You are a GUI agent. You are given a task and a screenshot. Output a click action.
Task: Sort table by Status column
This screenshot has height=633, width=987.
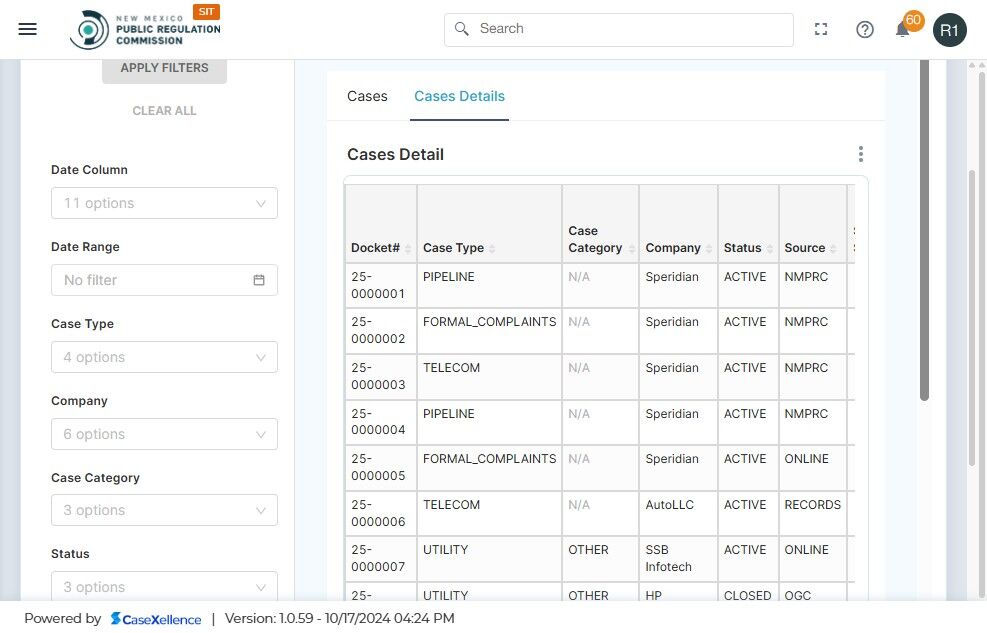coord(769,249)
